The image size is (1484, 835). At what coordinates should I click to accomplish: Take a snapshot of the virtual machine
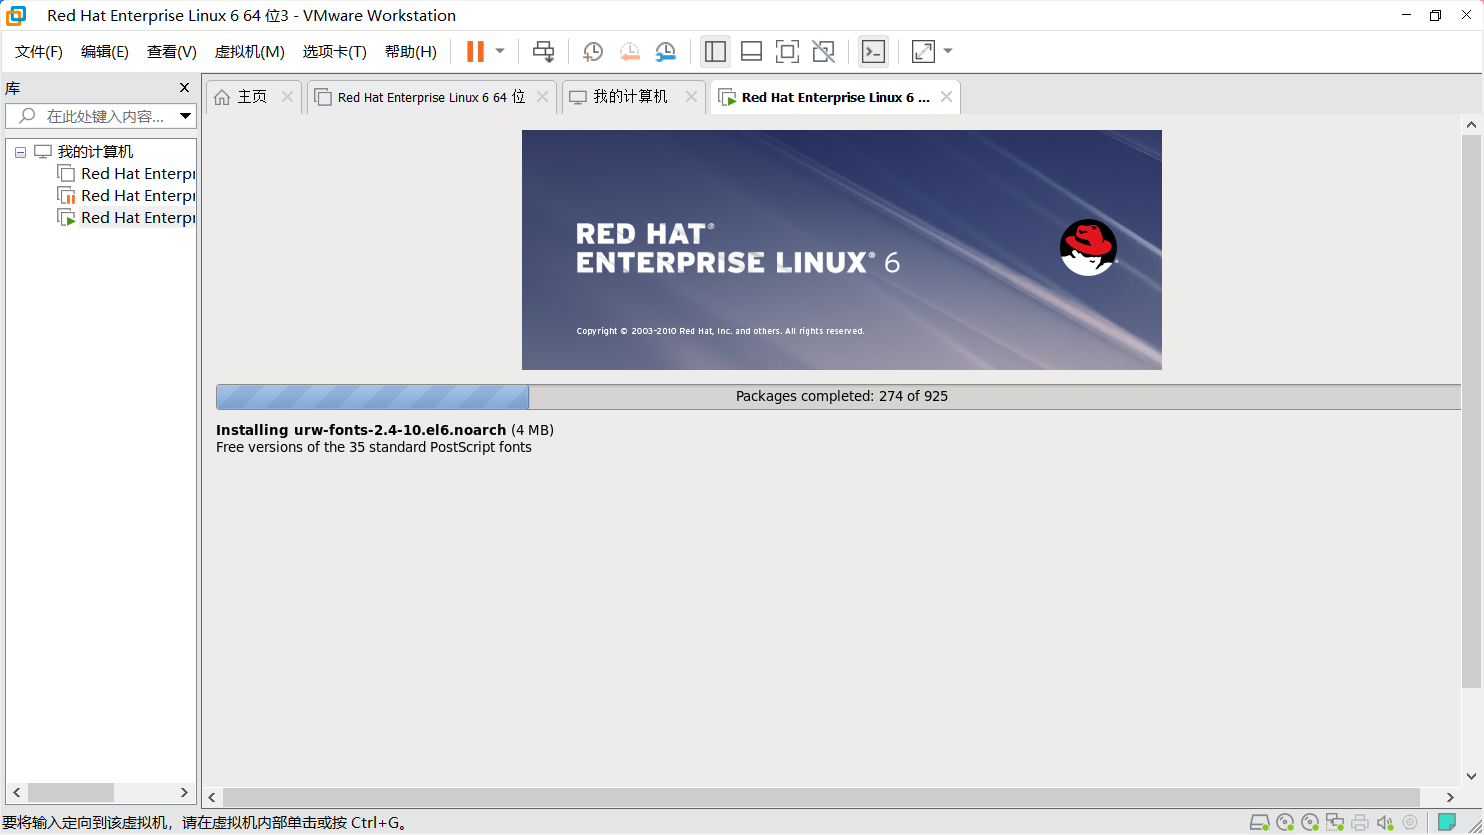point(593,52)
